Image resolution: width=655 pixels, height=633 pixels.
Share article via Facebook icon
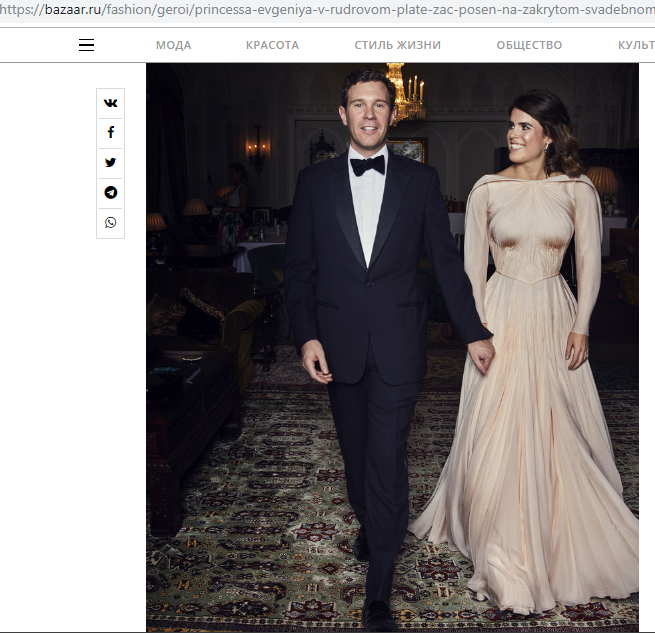coord(111,132)
